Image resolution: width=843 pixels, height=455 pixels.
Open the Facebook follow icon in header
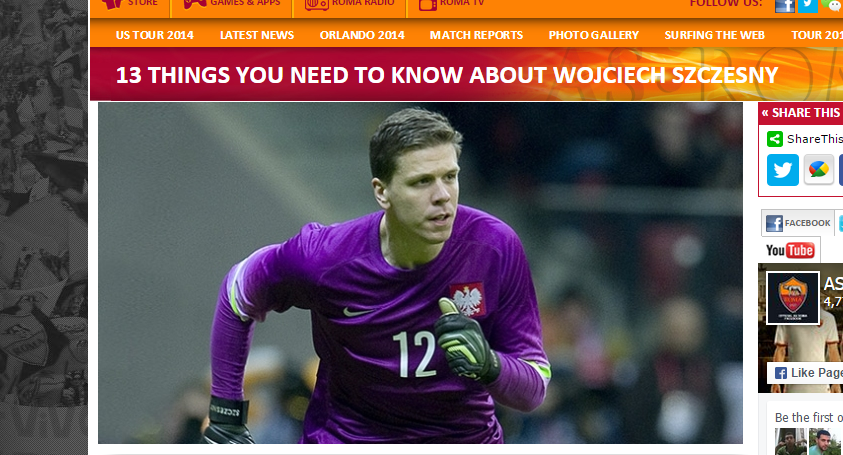pyautogui.click(x=784, y=5)
